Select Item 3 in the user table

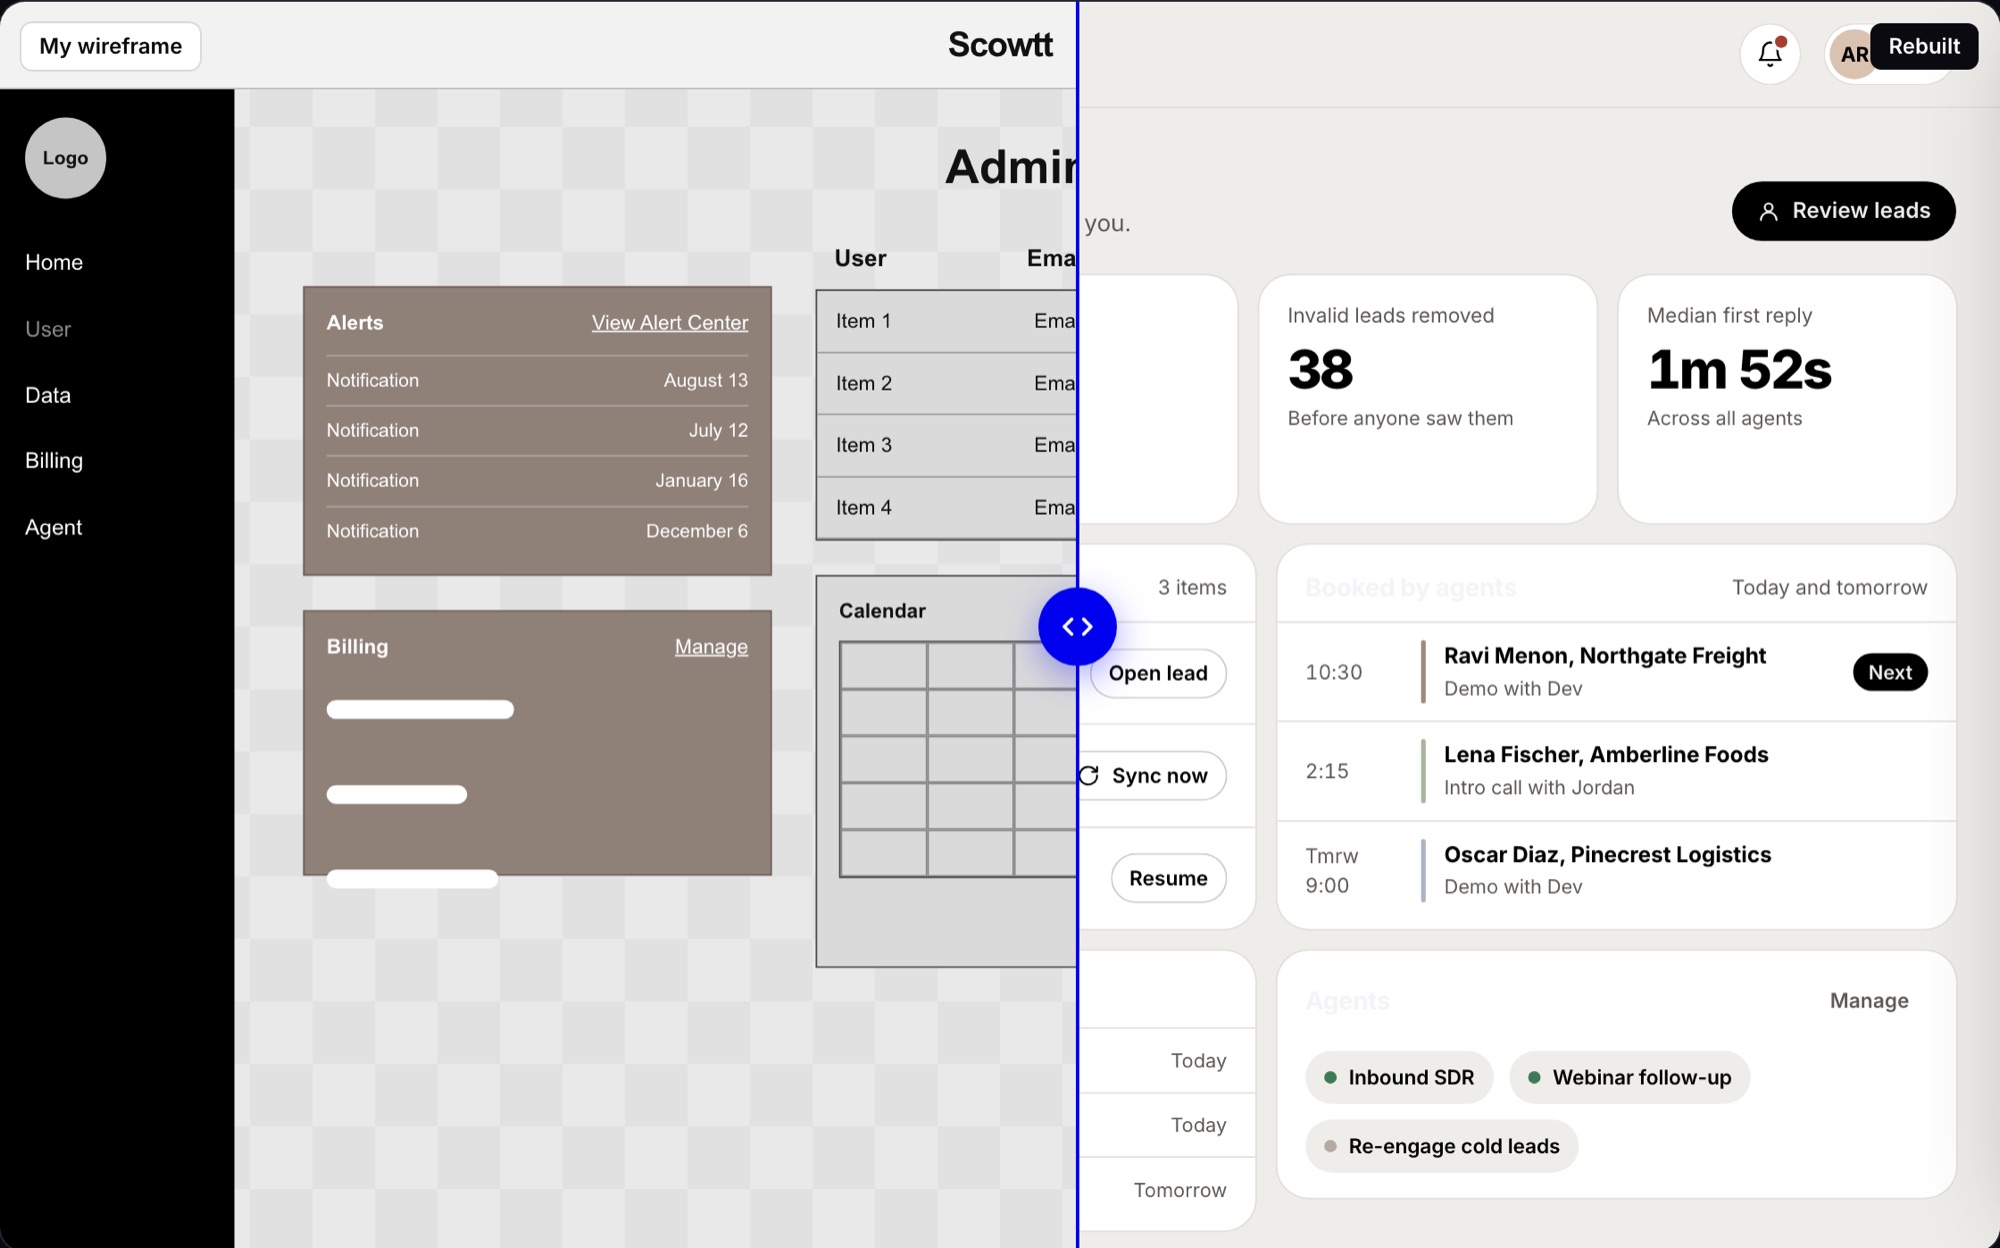point(947,445)
